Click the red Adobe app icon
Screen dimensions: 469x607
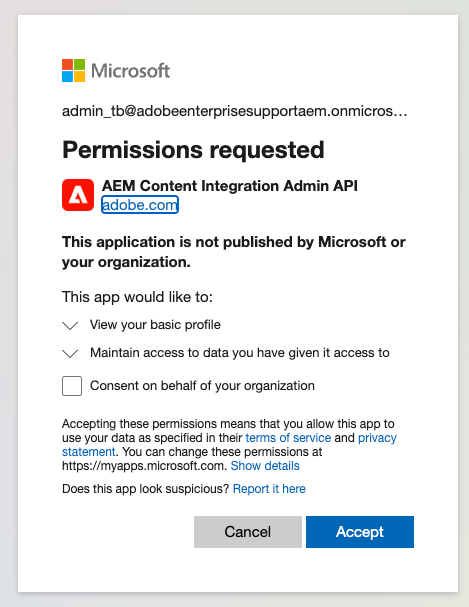coord(78,195)
